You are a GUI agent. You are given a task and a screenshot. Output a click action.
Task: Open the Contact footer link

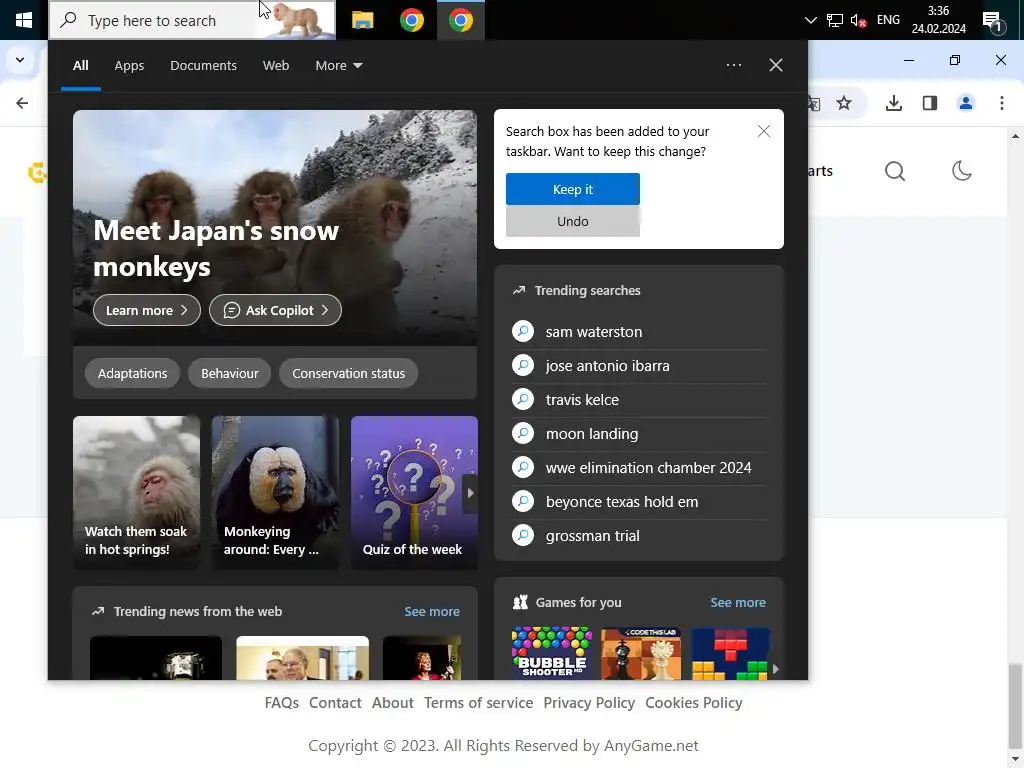335,703
